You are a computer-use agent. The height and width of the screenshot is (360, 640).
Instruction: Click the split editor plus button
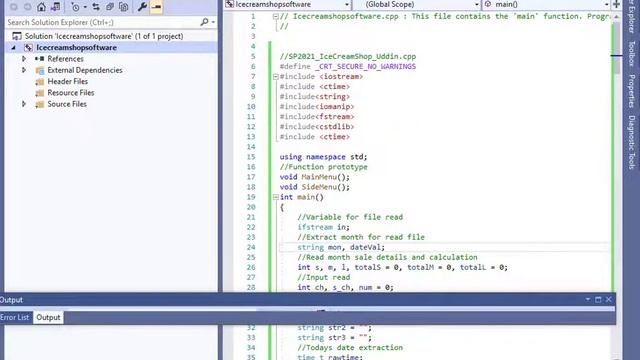[616, 4]
